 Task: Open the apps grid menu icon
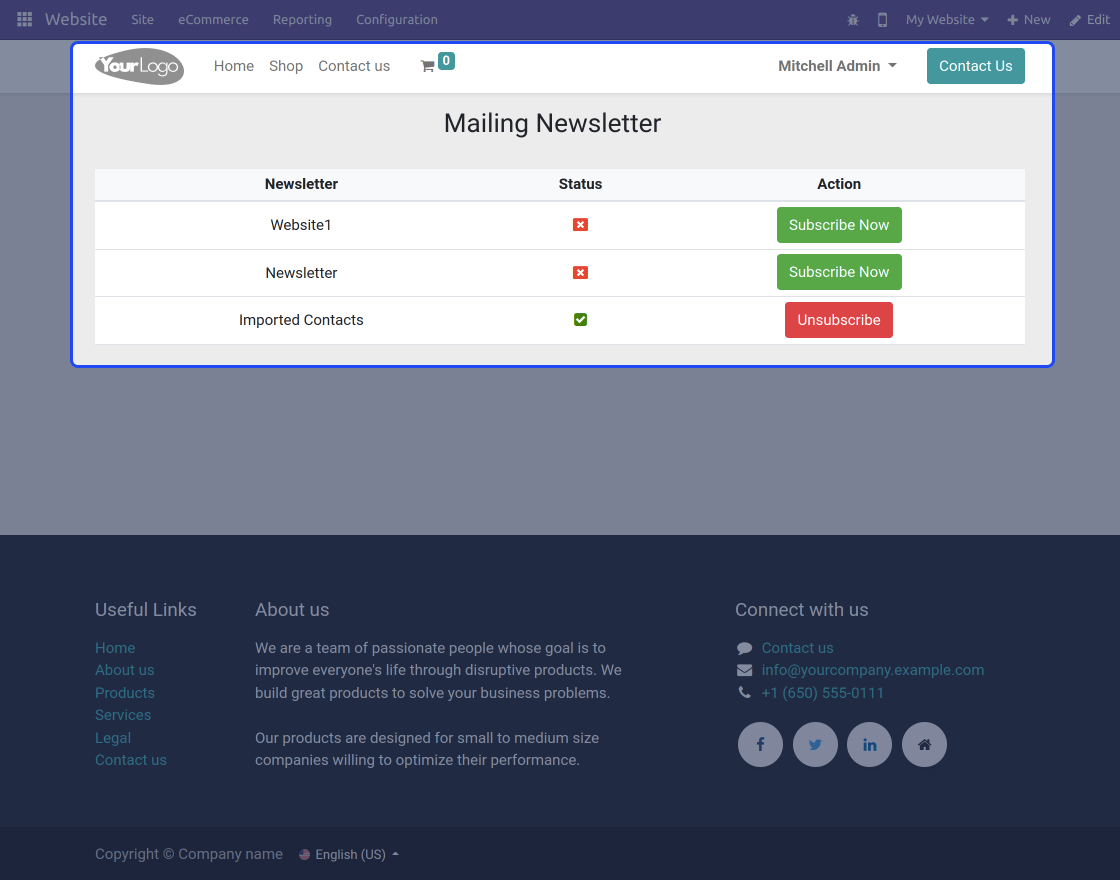tap(24, 19)
